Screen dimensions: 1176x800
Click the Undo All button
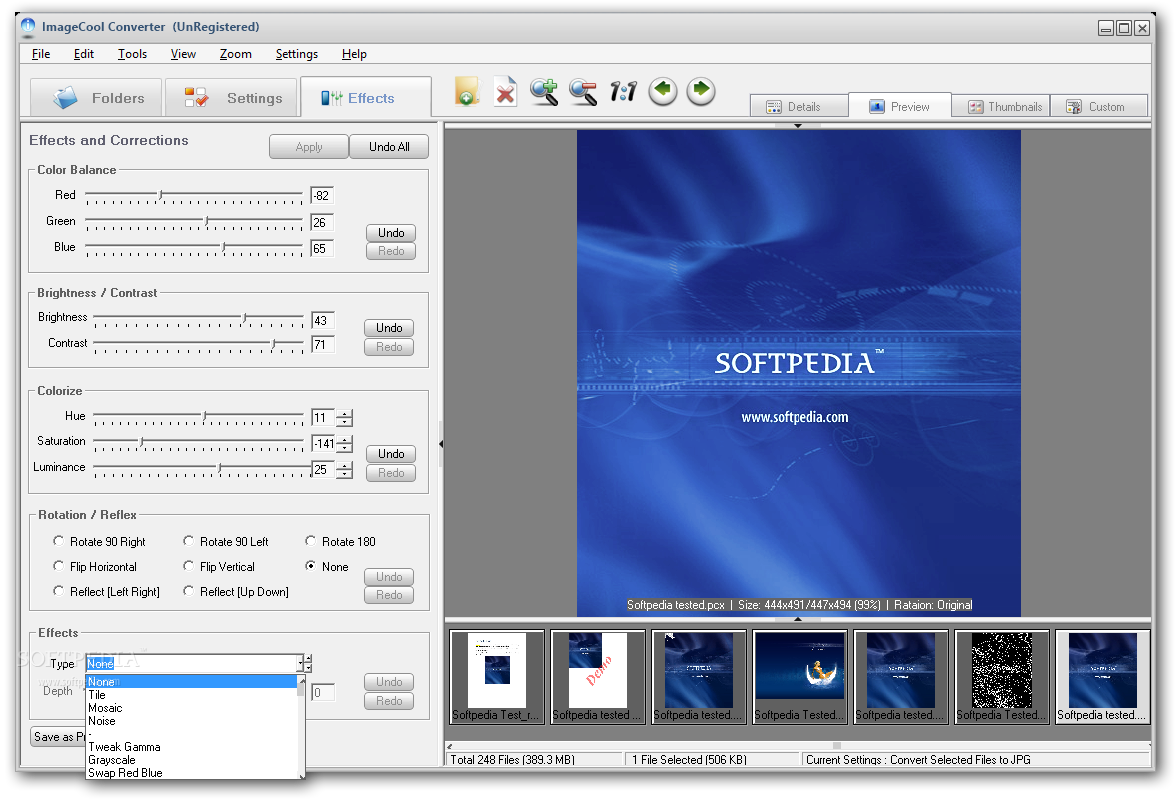389,147
